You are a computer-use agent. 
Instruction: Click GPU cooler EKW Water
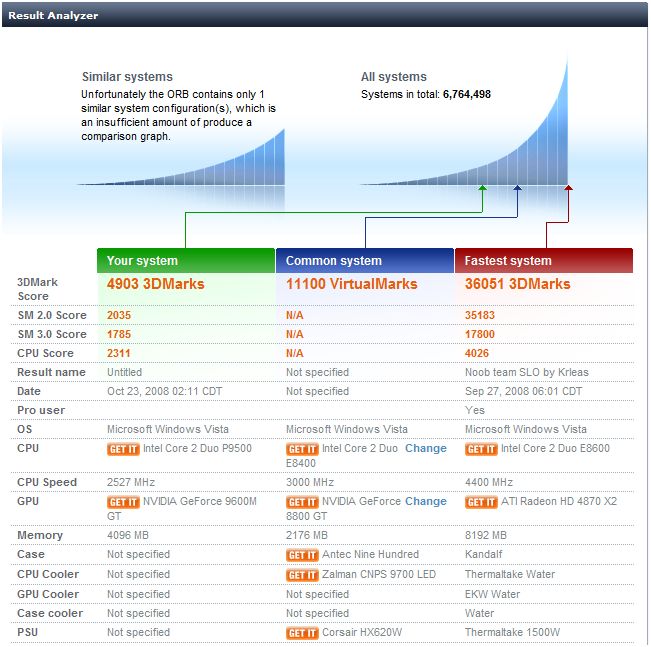492,595
